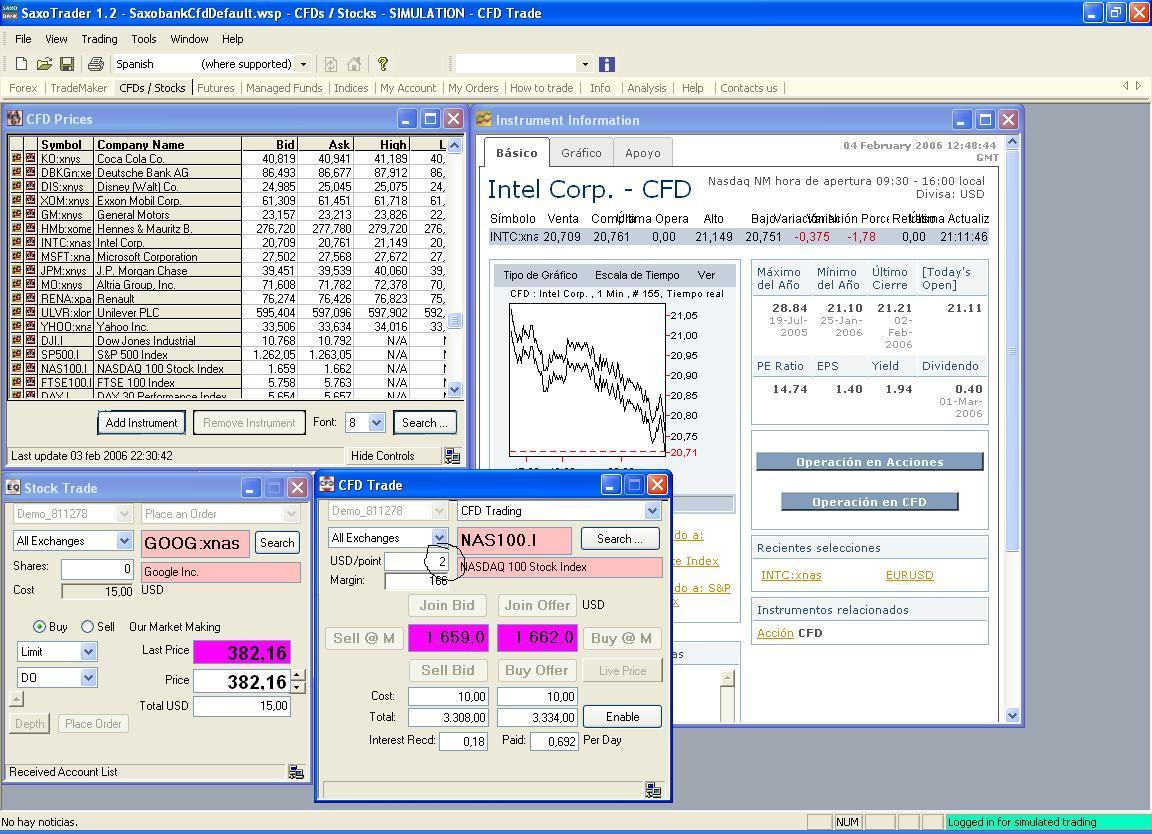Open the Tools menu

click(144, 39)
